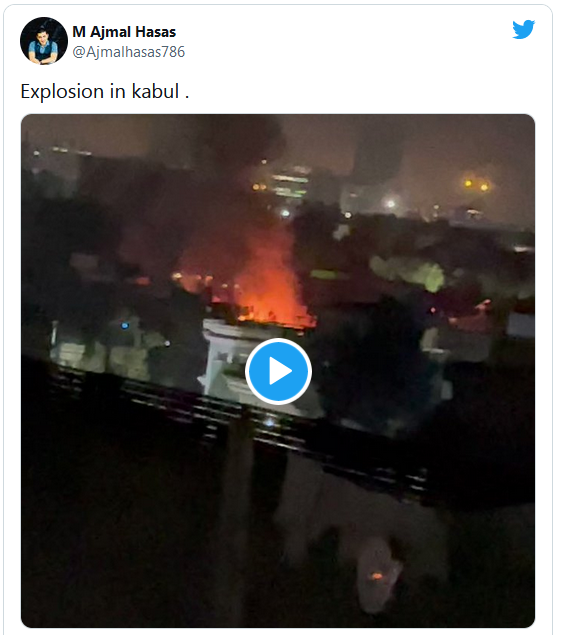This screenshot has height=635, width=562.
Task: Click the pair of yellow street lights
Action: click(476, 185)
